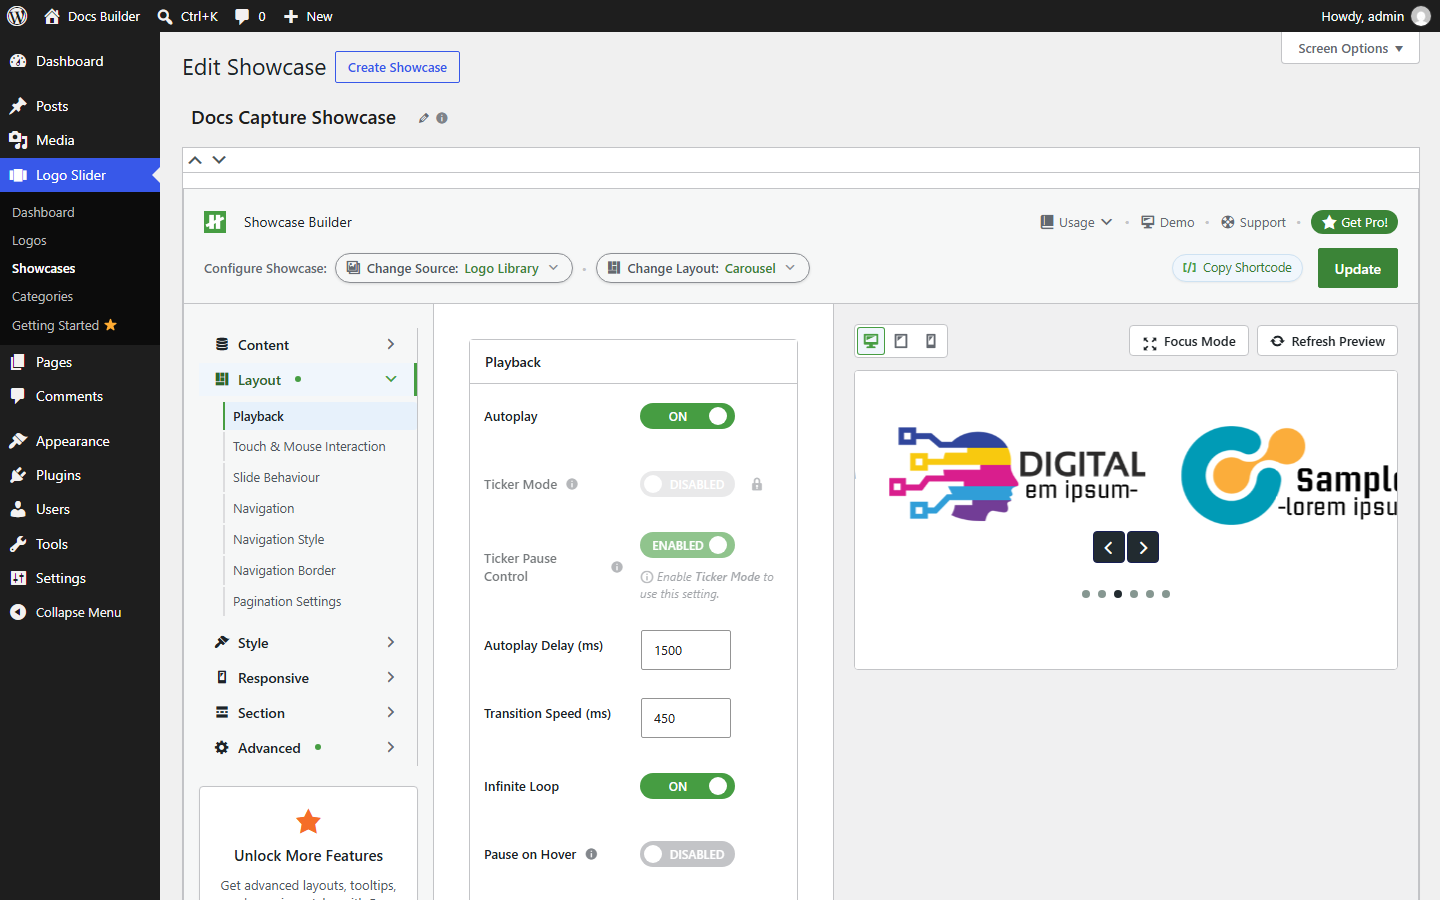Click the Create Showcase button
Viewport: 1440px width, 900px height.
click(397, 67)
